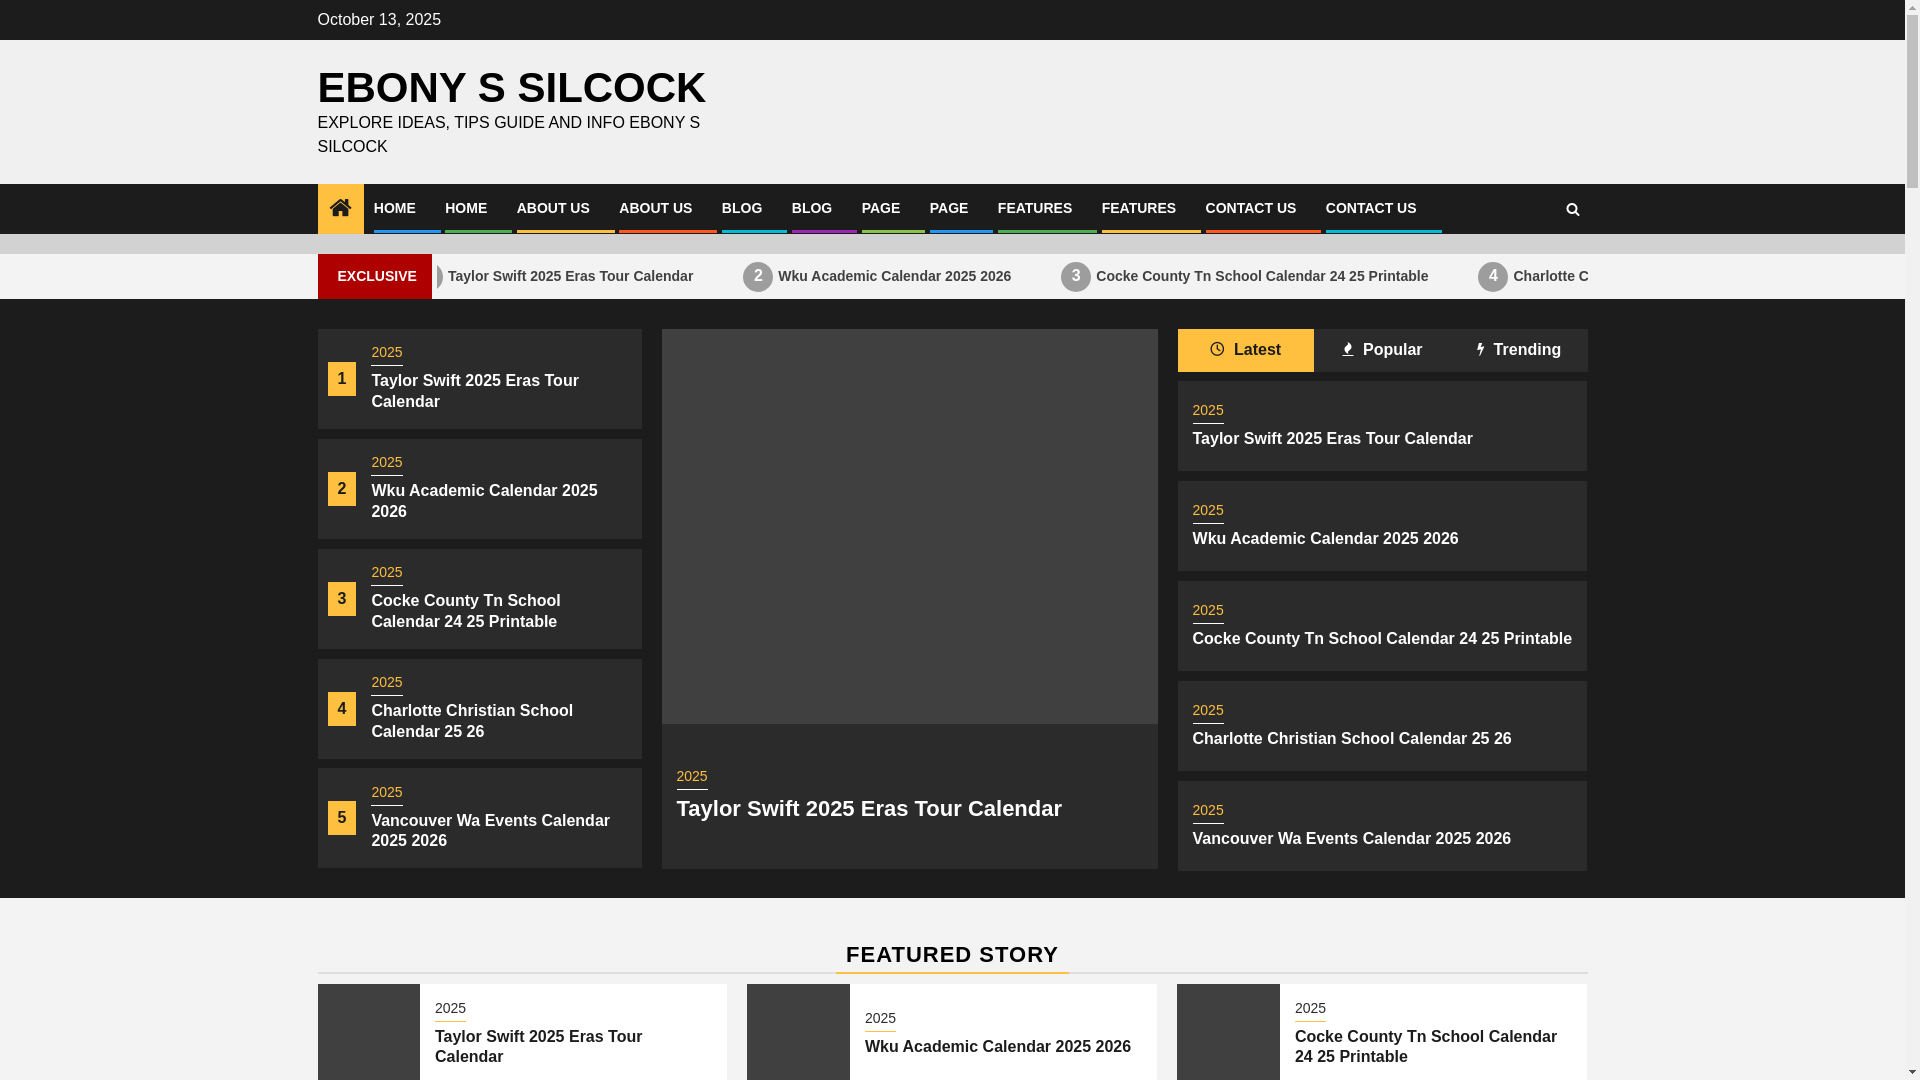Open Taylor Swift Eras Tour featured story title
Image resolution: width=1920 pixels, height=1080 pixels.
[538, 1046]
